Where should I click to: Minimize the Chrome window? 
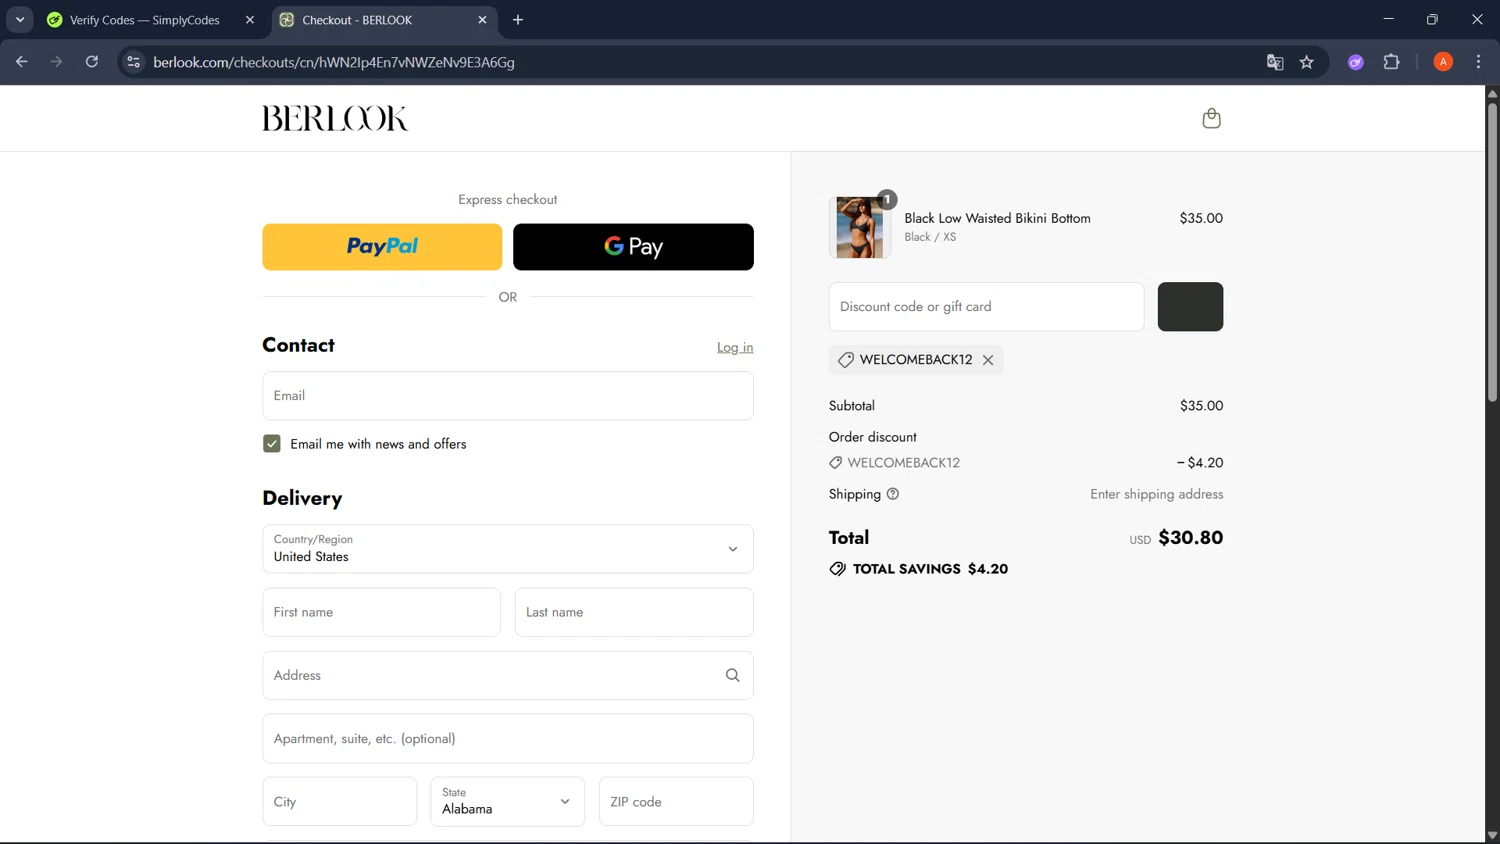(x=1388, y=20)
